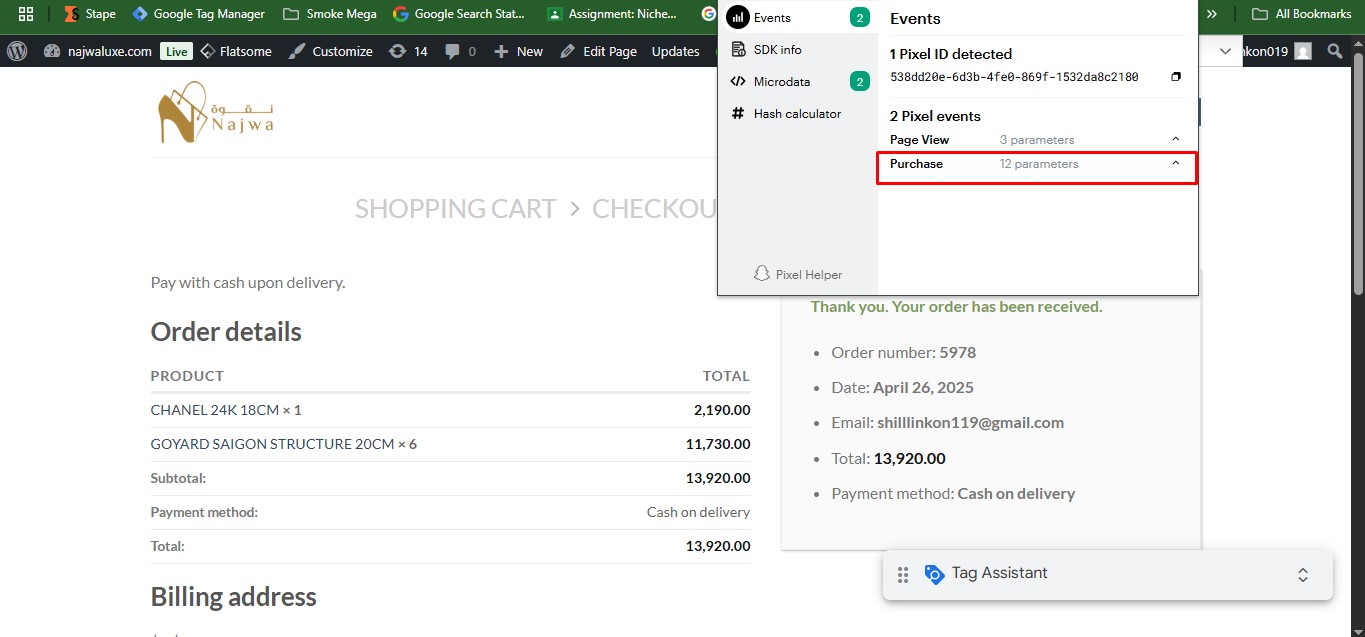Click the browser apps grid icon
1365x637 pixels.
[x=26, y=14]
